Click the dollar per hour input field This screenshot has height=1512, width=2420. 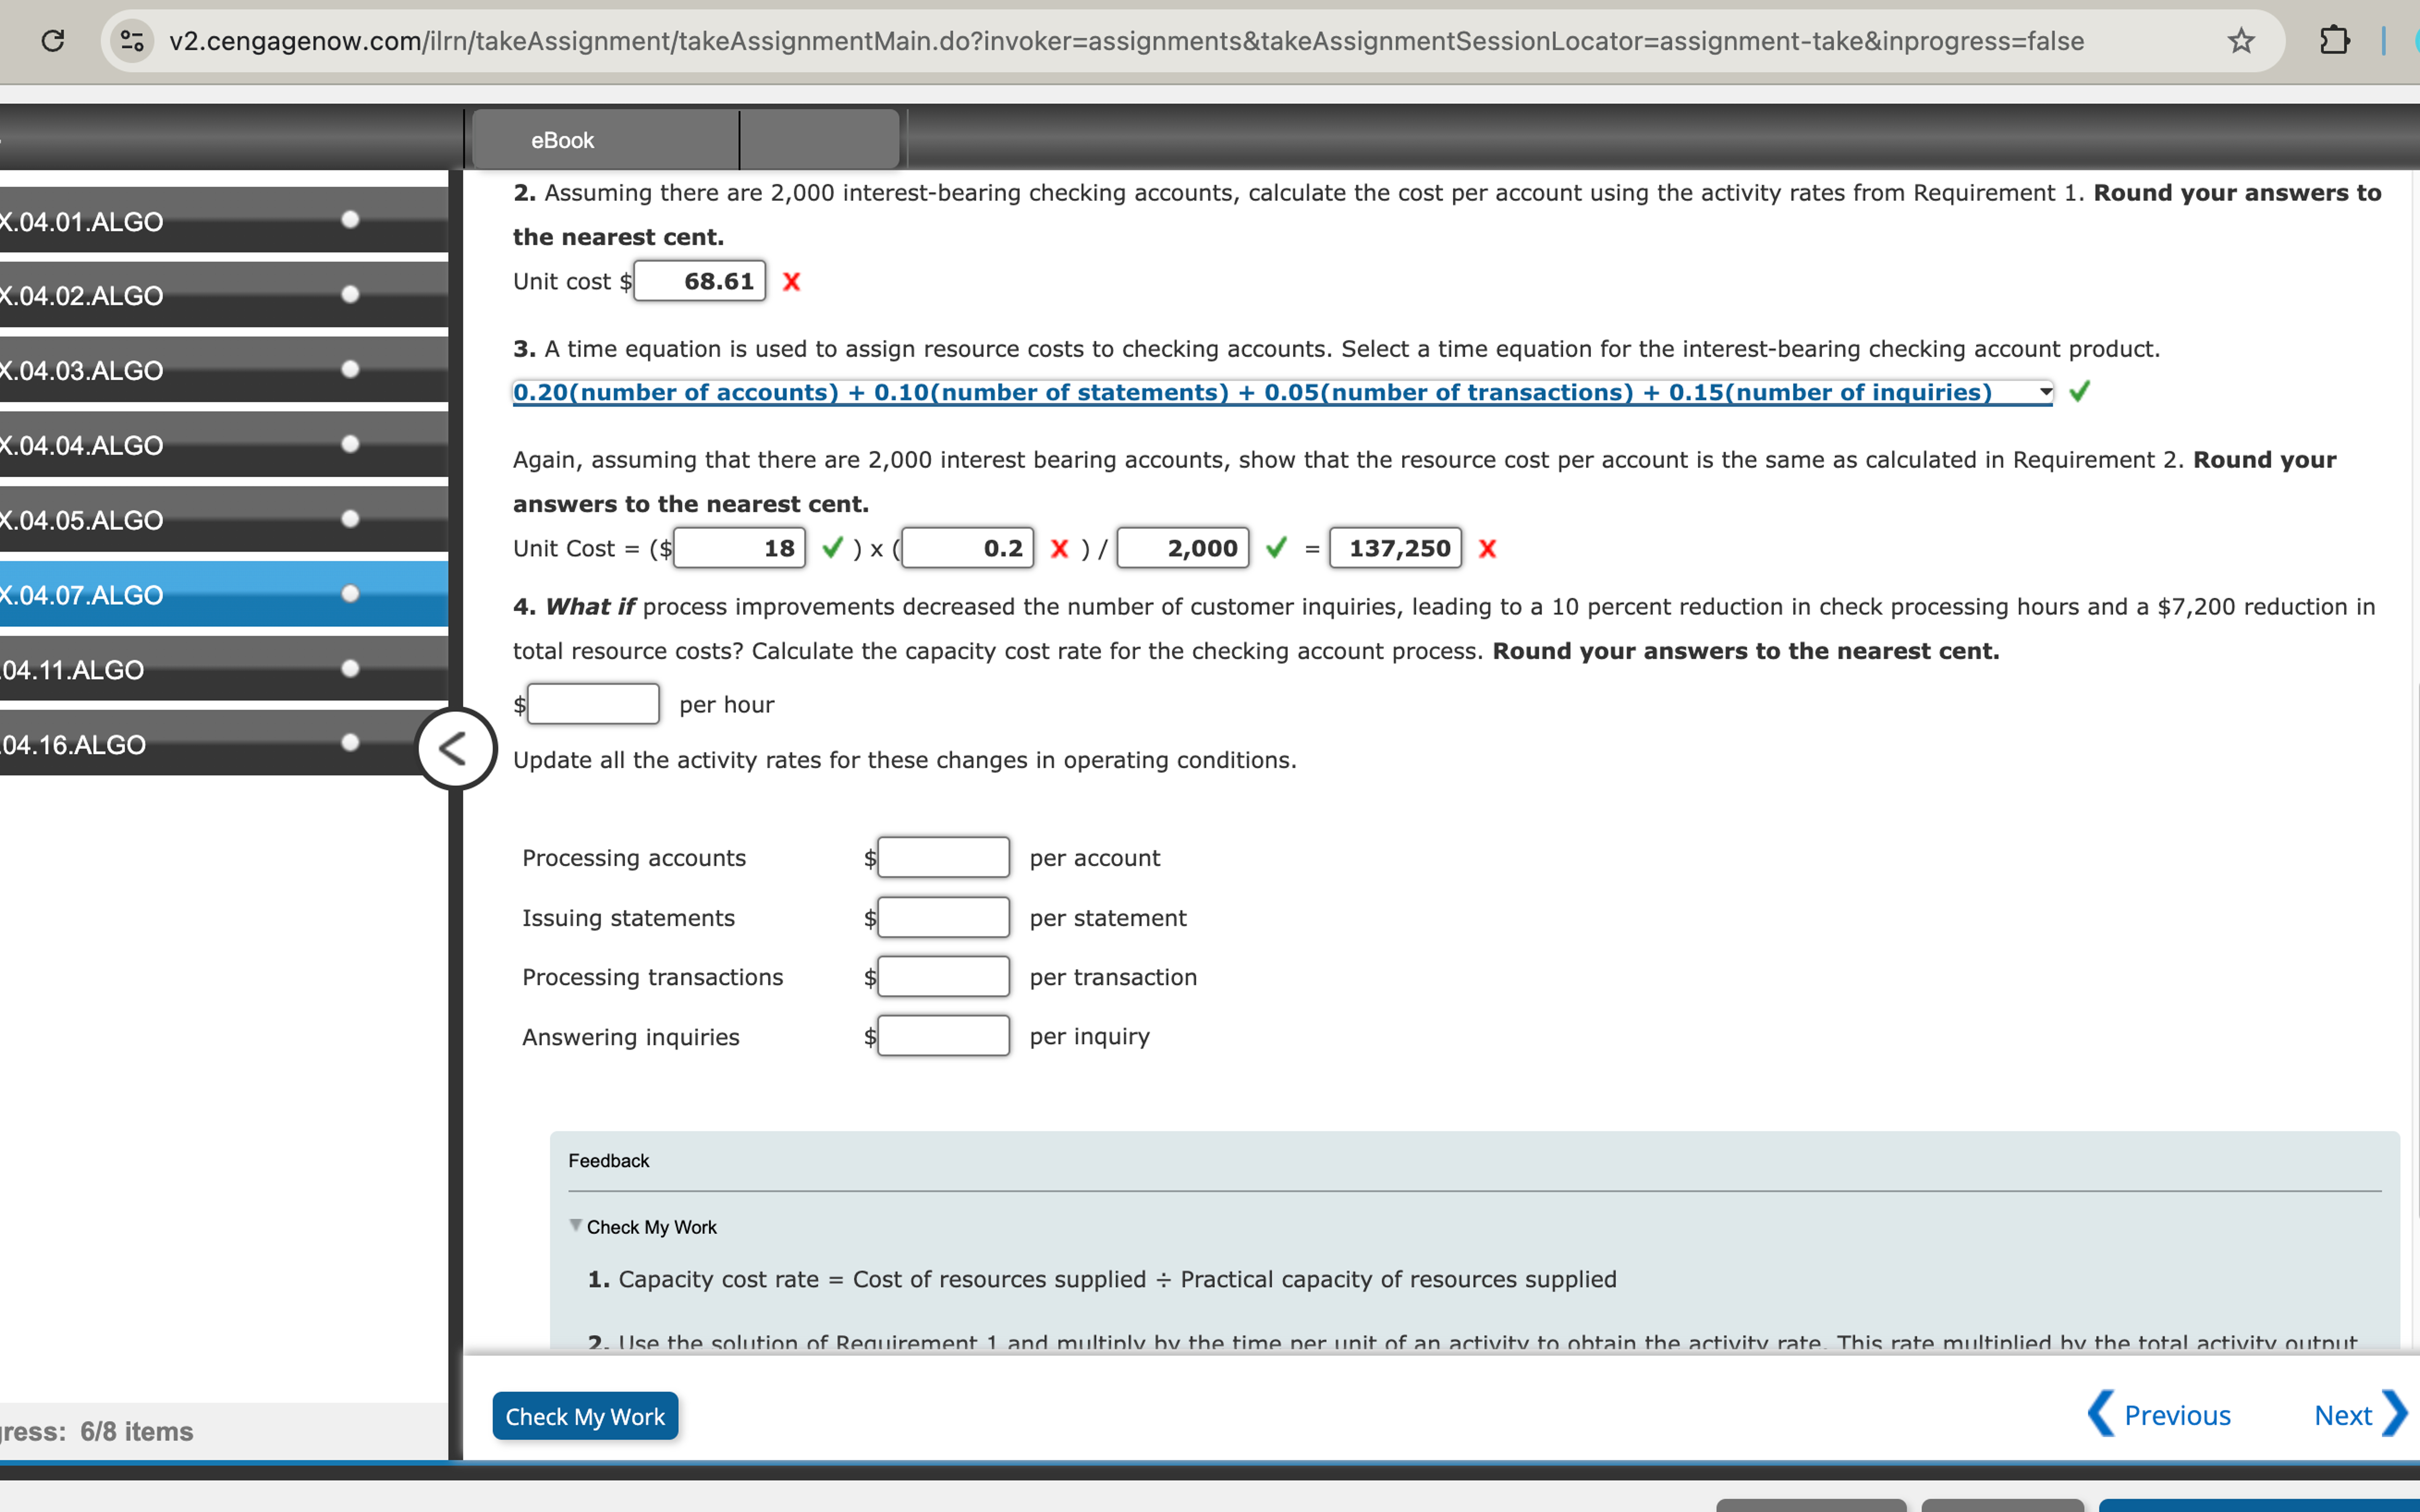click(x=592, y=703)
